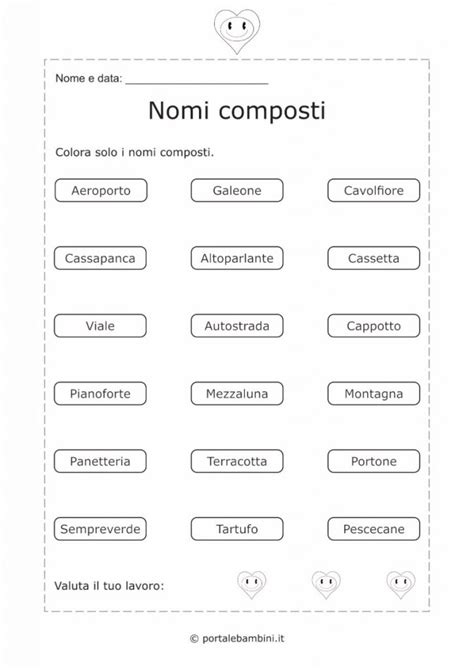474x670 pixels.
Task: Select the last rating heart face
Action: (x=400, y=585)
